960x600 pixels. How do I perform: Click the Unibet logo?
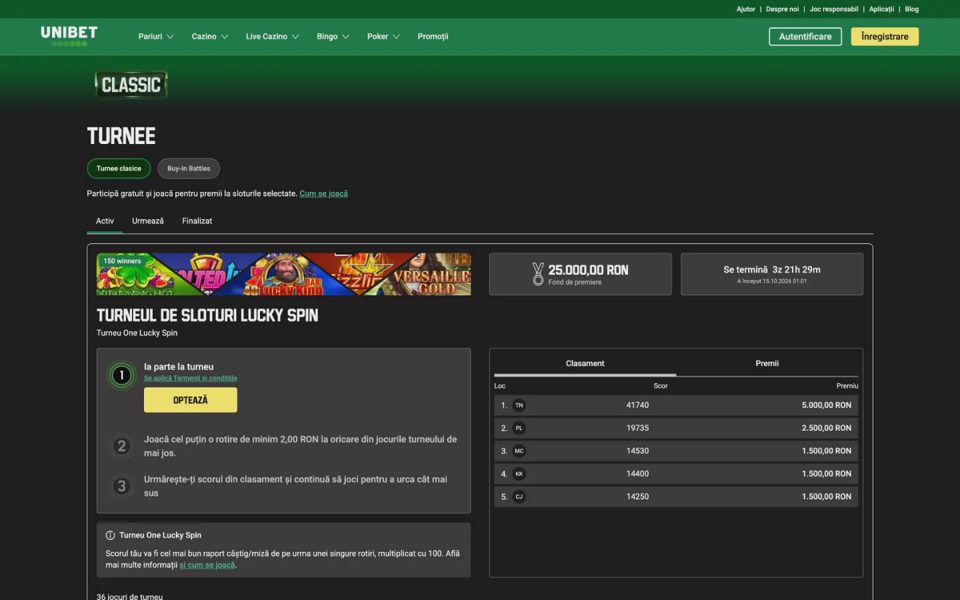[x=69, y=36]
